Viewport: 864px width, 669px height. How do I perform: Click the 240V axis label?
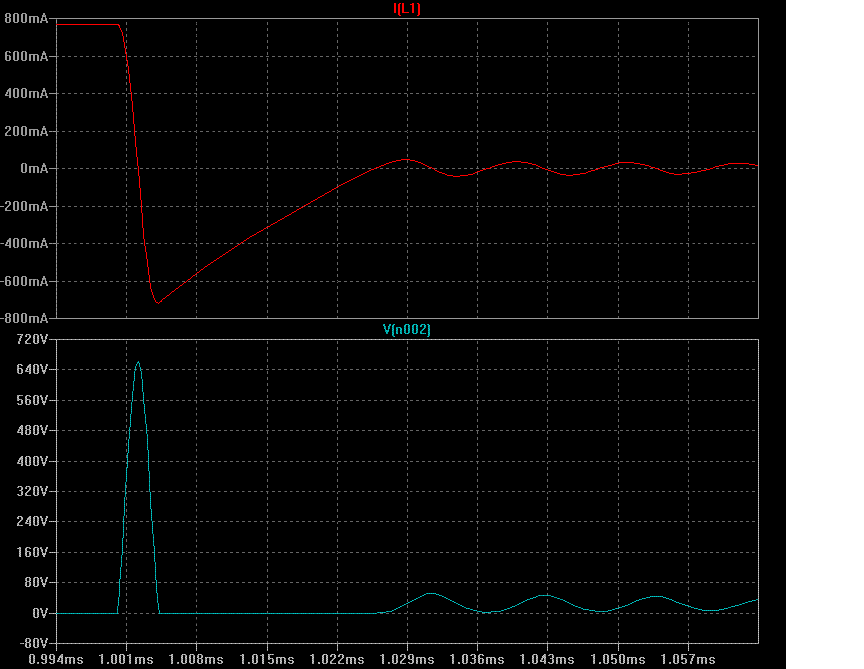pos(33,522)
